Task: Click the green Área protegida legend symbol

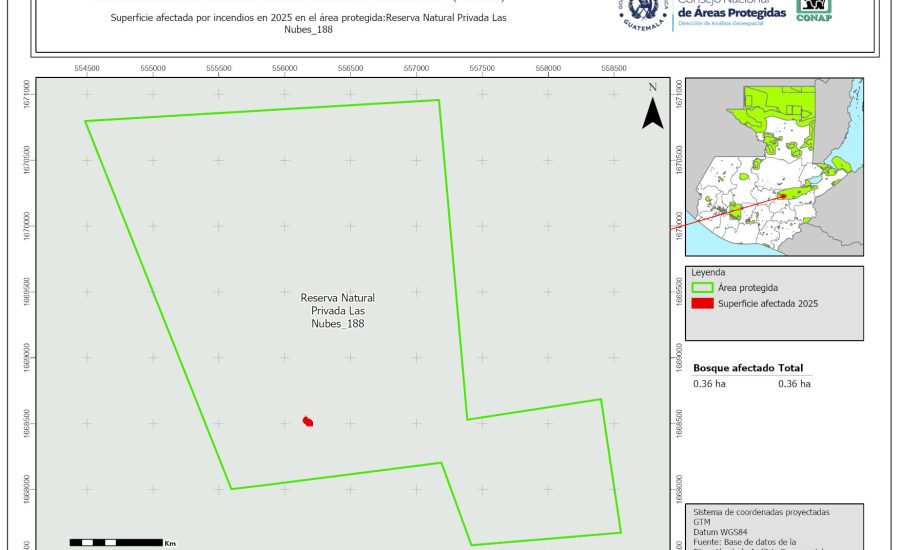Action: (x=701, y=287)
